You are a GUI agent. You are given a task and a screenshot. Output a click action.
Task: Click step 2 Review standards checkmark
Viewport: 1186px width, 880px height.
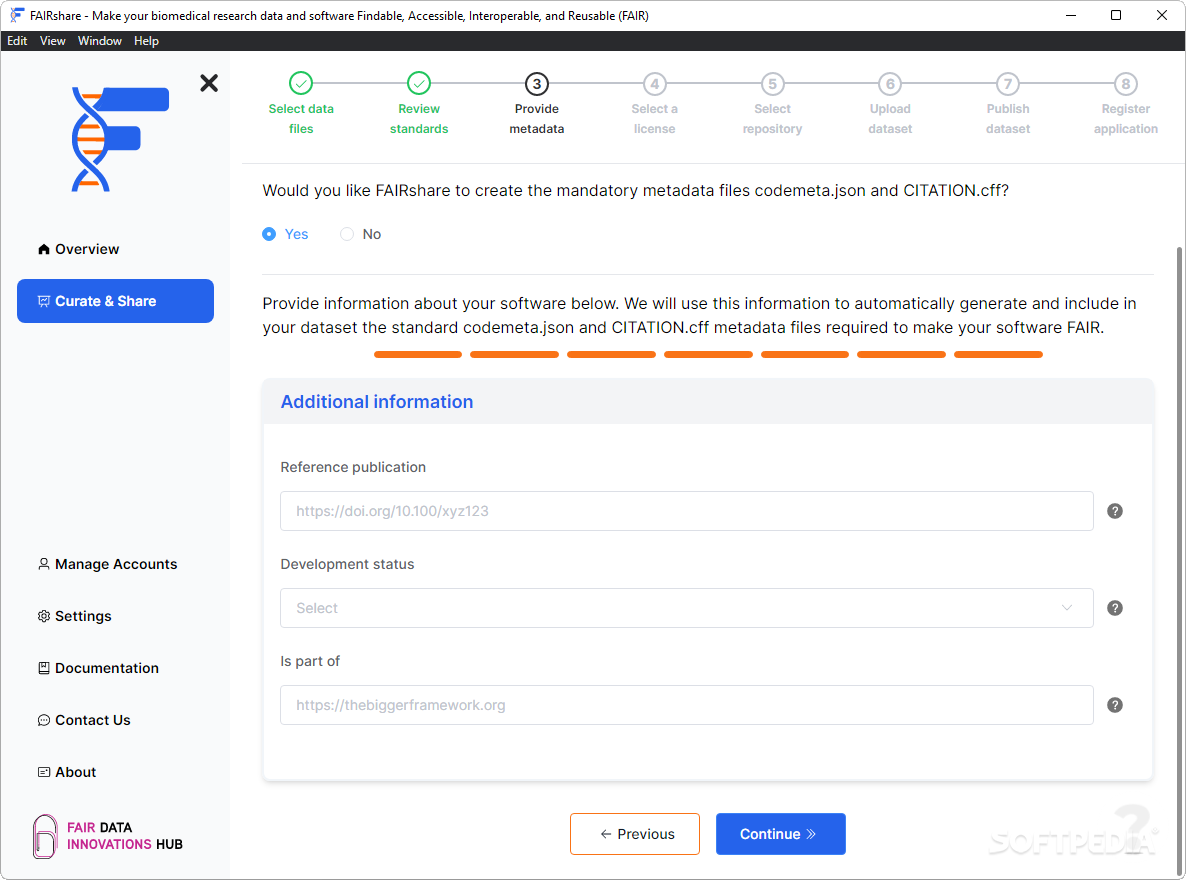click(419, 83)
